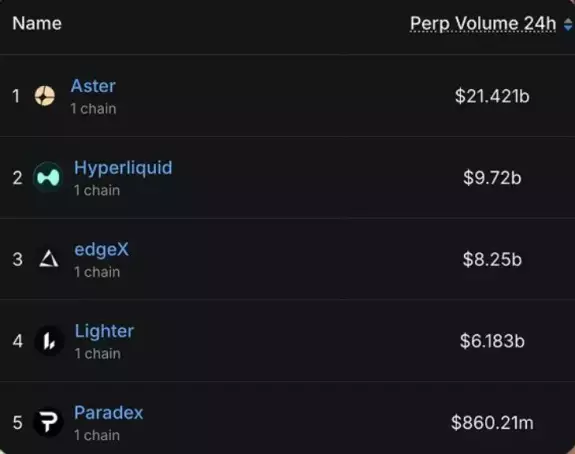Select Lighter's $6.183b volume value
The height and width of the screenshot is (454, 575).
pyautogui.click(x=492, y=341)
